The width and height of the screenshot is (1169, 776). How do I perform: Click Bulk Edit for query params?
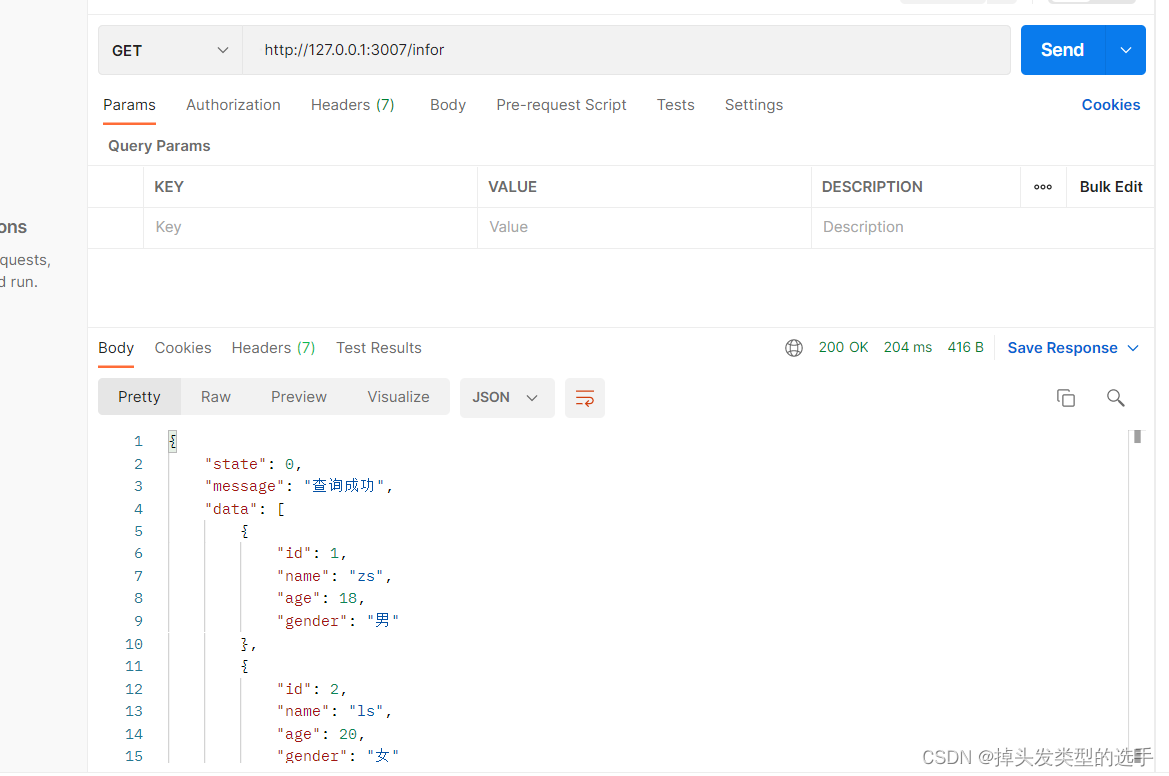pyautogui.click(x=1110, y=187)
